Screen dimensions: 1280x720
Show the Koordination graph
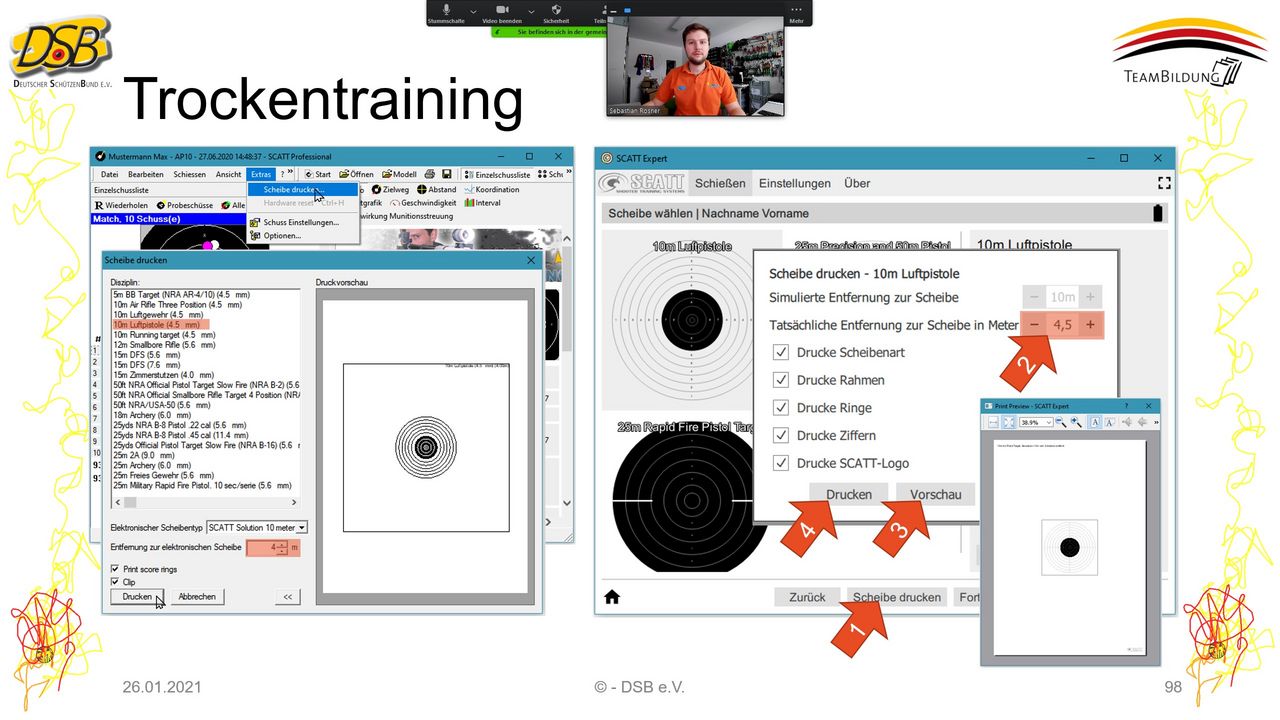tap(491, 189)
